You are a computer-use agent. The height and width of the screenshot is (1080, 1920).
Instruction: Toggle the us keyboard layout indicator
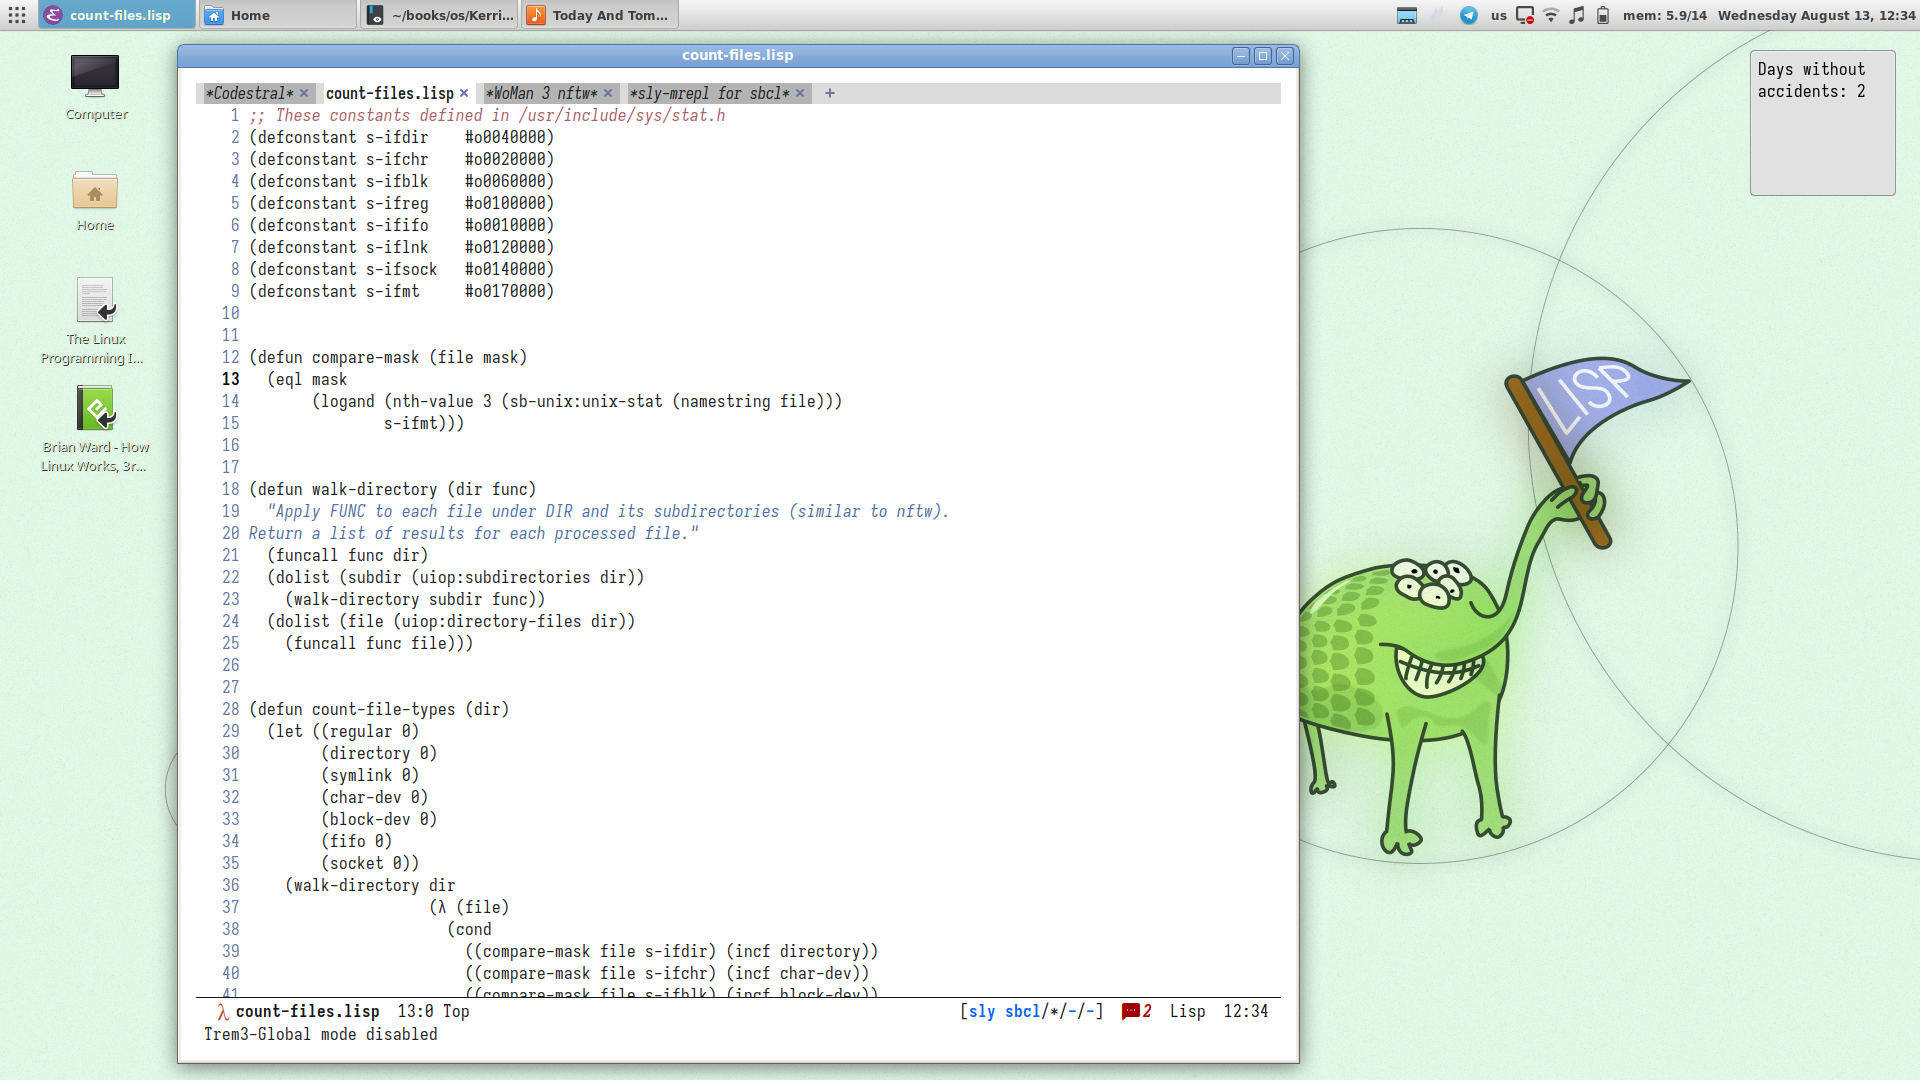point(1498,15)
